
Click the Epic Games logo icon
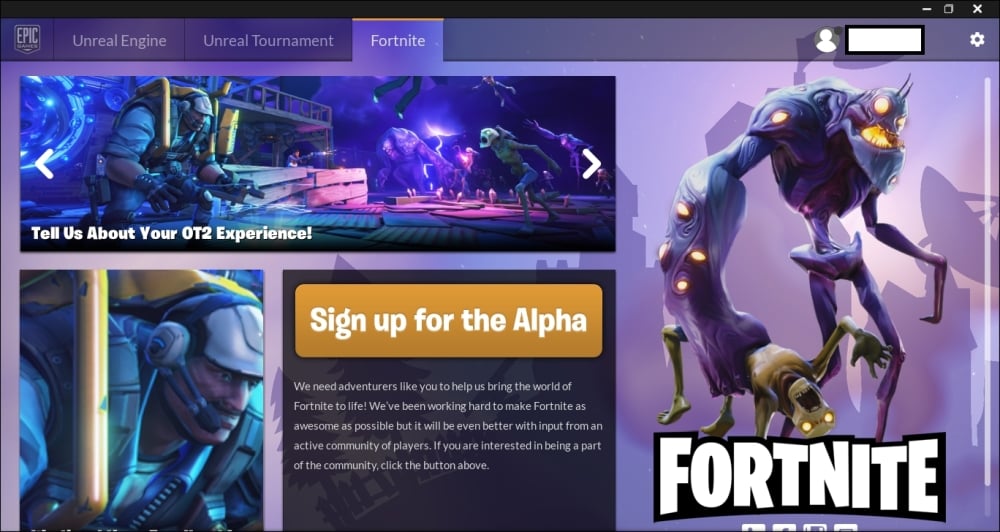(x=27, y=40)
